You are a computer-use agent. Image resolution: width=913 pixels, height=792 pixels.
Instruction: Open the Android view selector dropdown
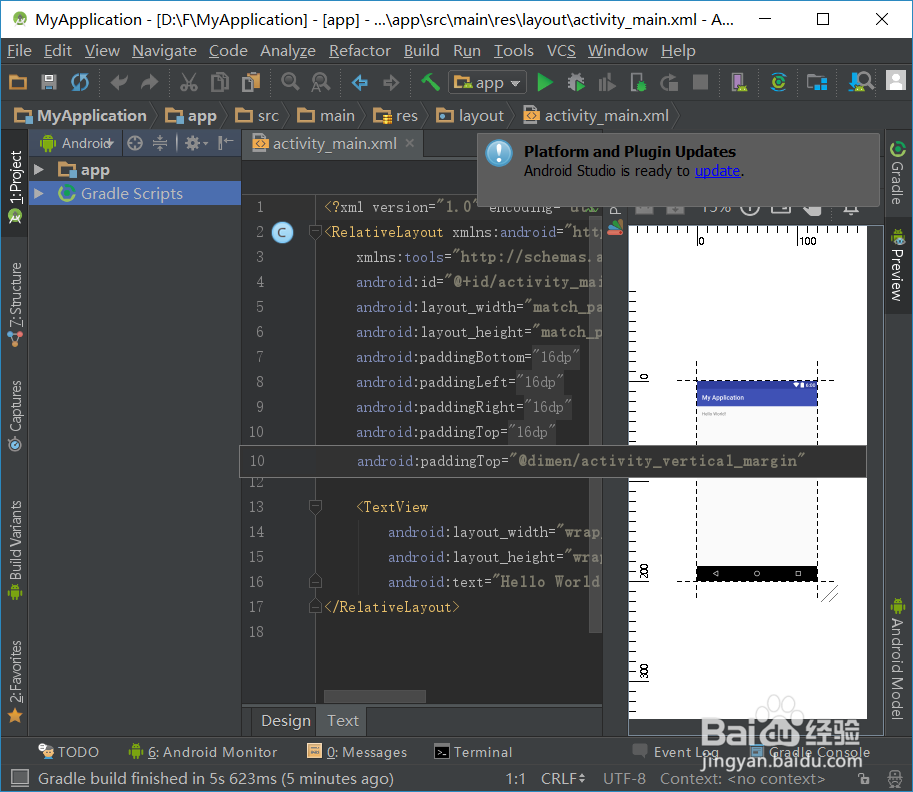tap(76, 143)
